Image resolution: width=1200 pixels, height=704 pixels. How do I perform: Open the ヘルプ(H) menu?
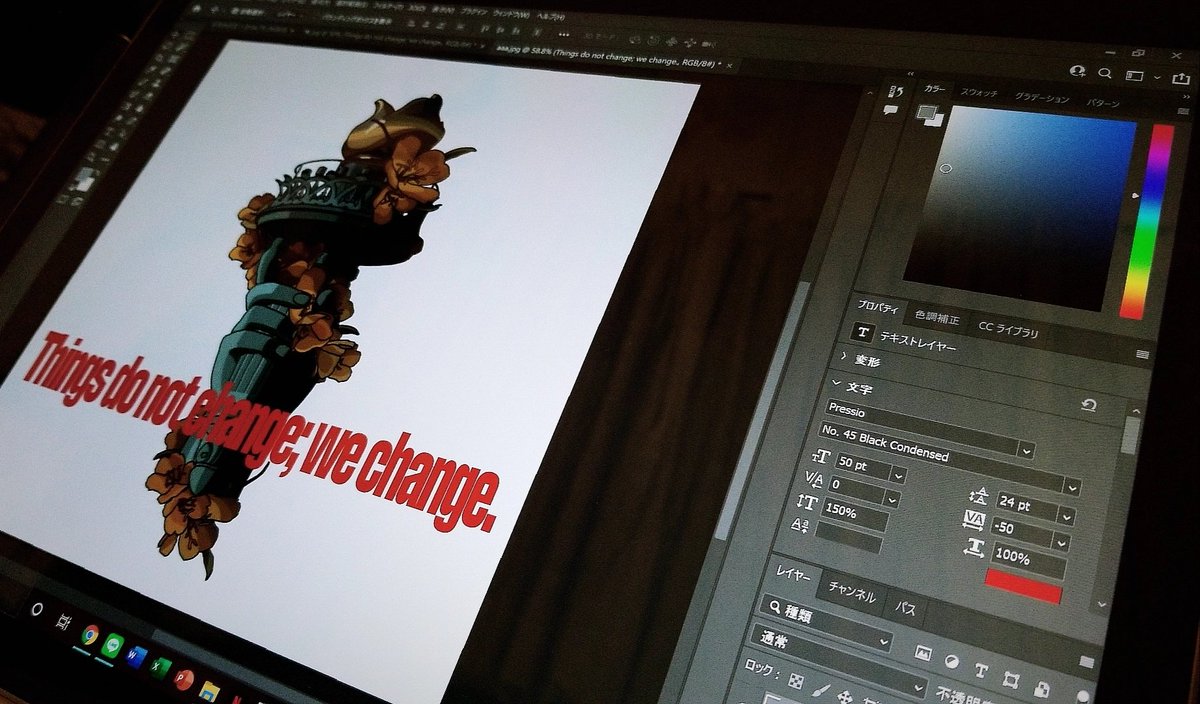coord(551,18)
